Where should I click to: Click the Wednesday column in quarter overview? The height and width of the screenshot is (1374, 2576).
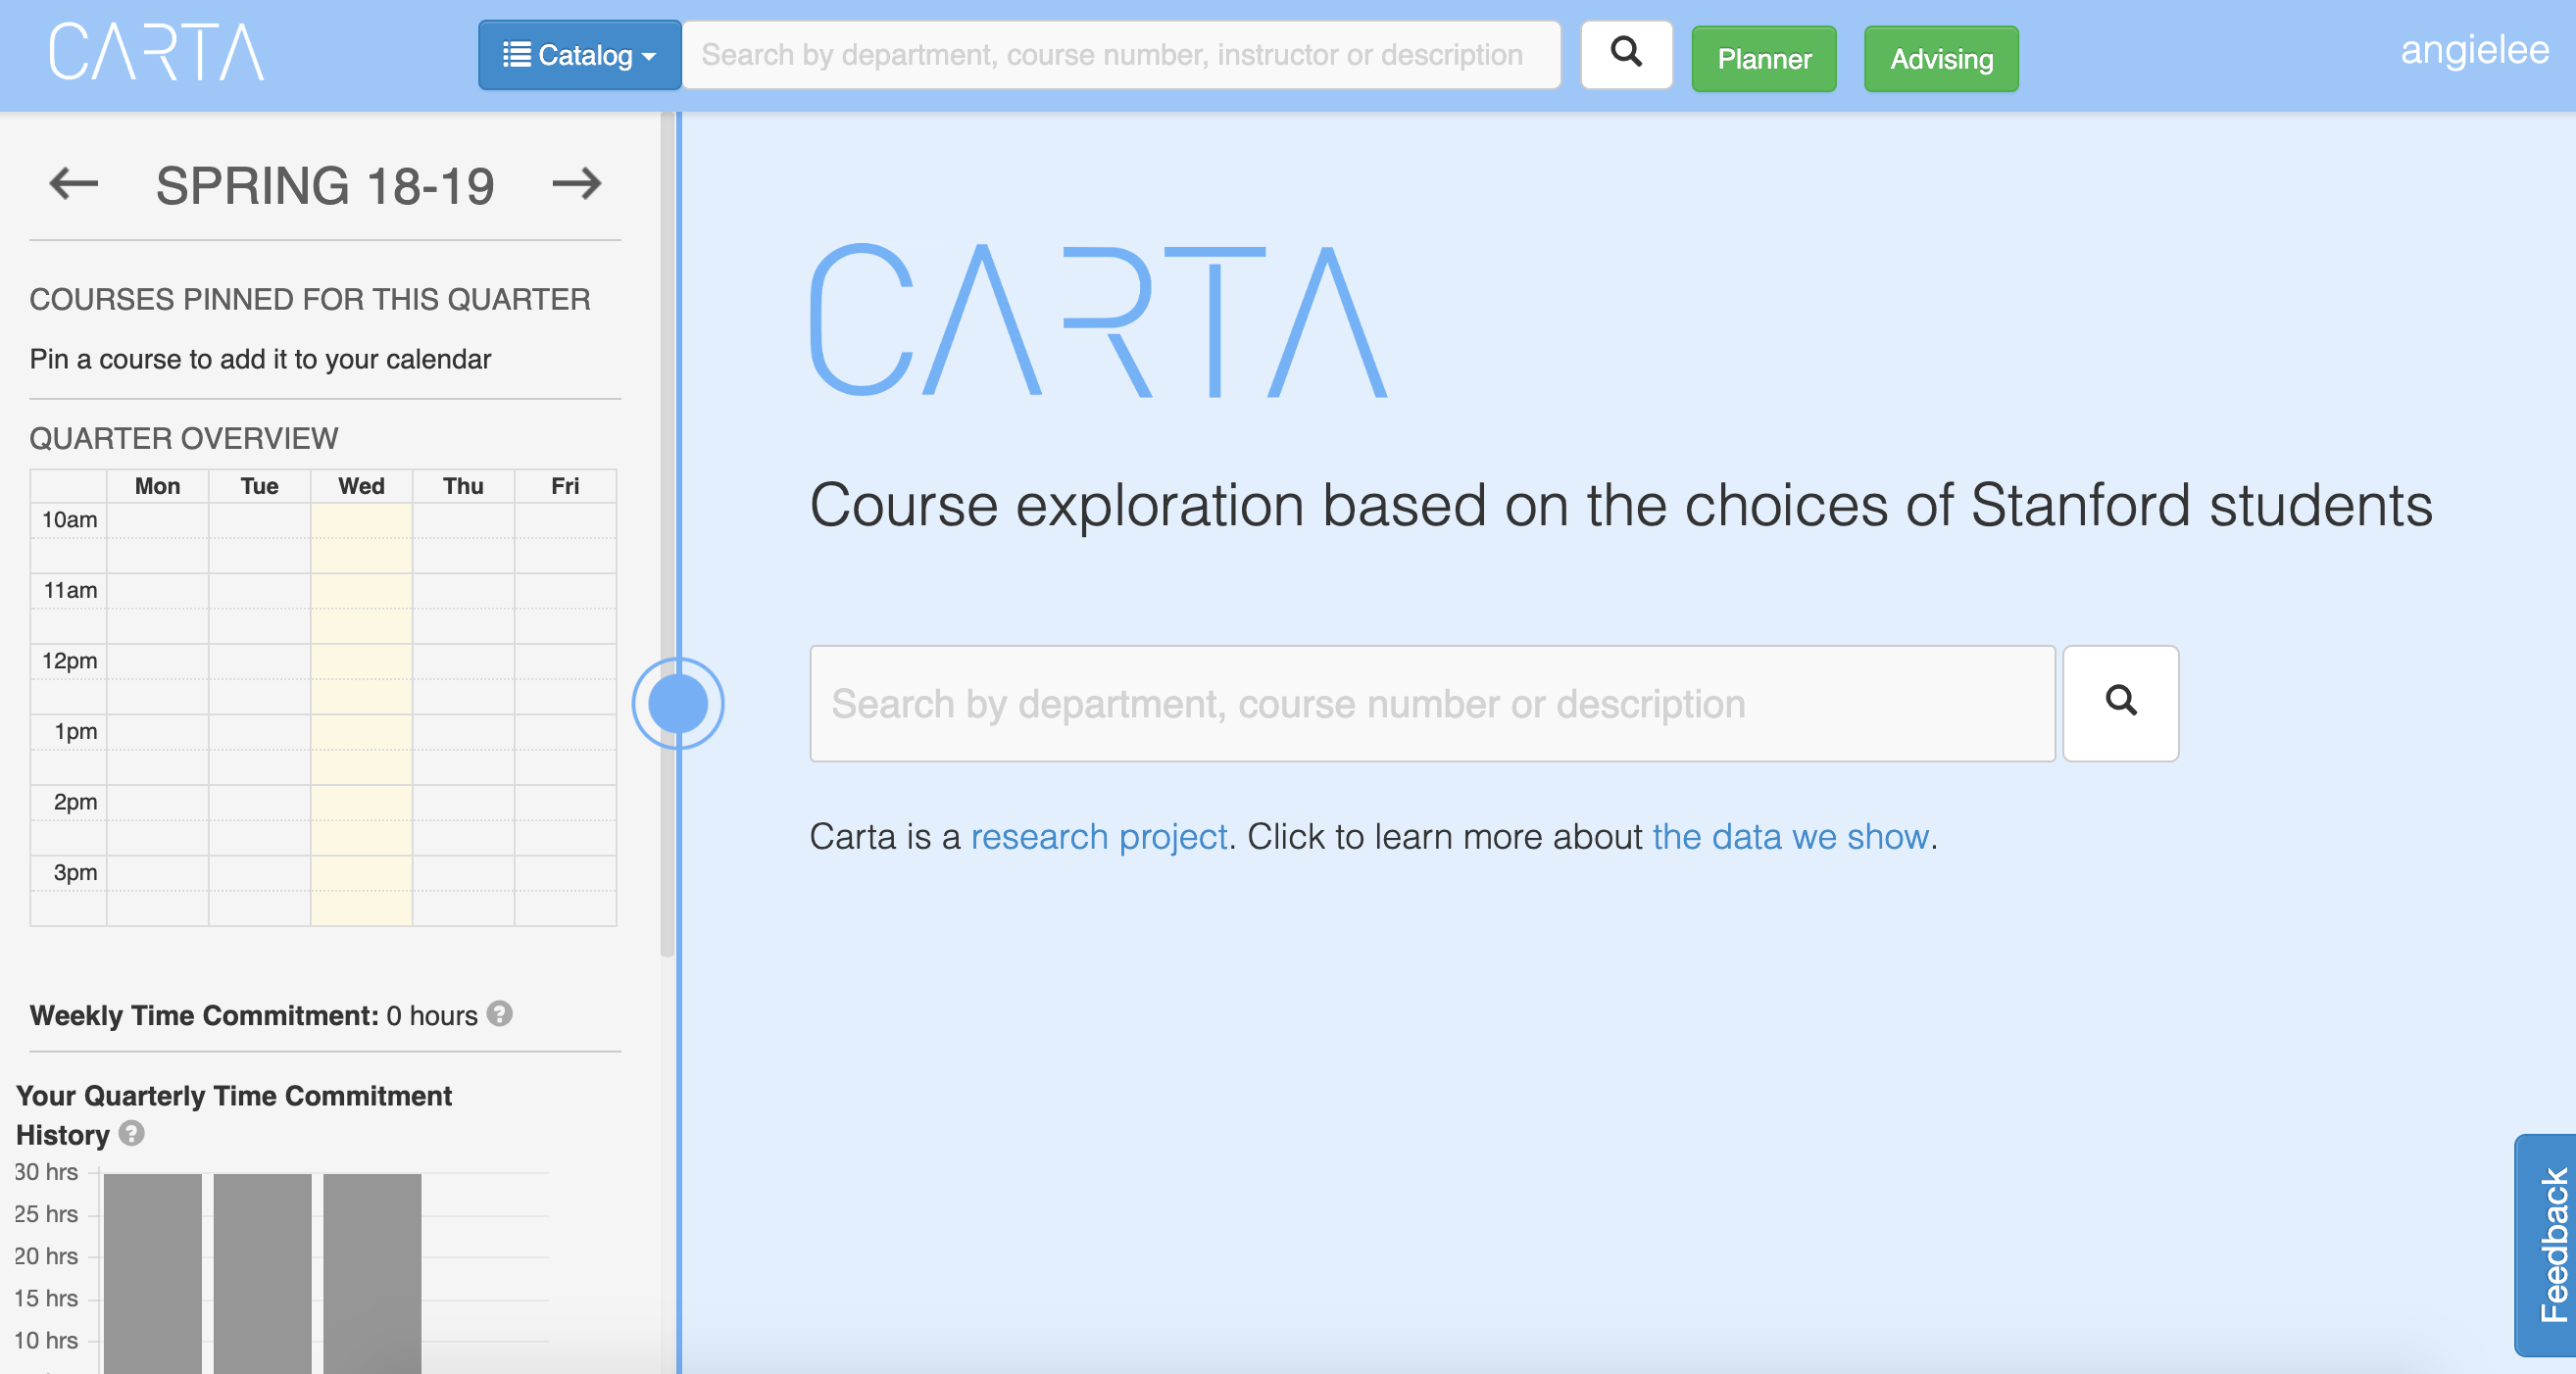pyautogui.click(x=361, y=700)
